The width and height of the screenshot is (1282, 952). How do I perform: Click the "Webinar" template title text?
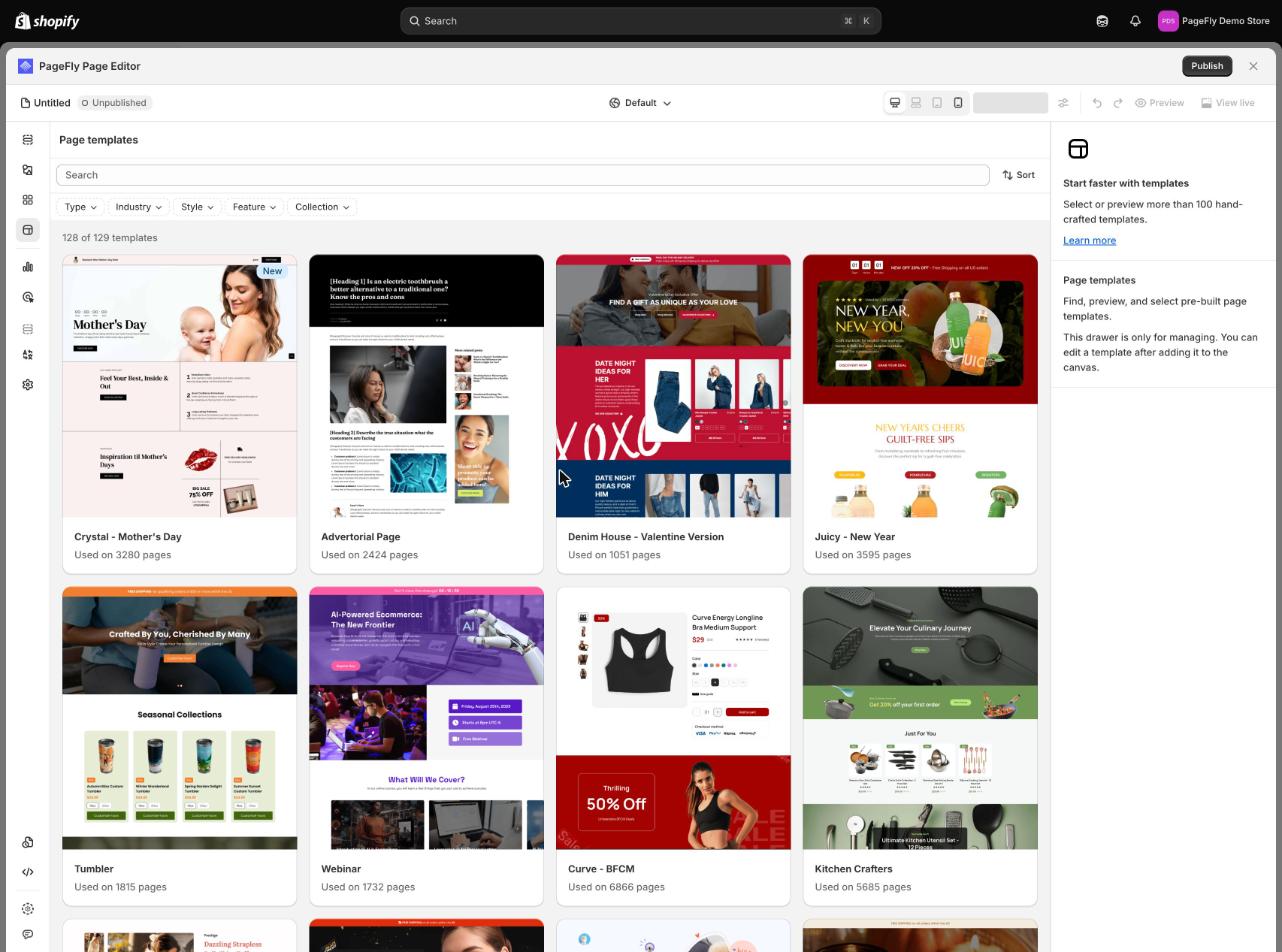[341, 869]
